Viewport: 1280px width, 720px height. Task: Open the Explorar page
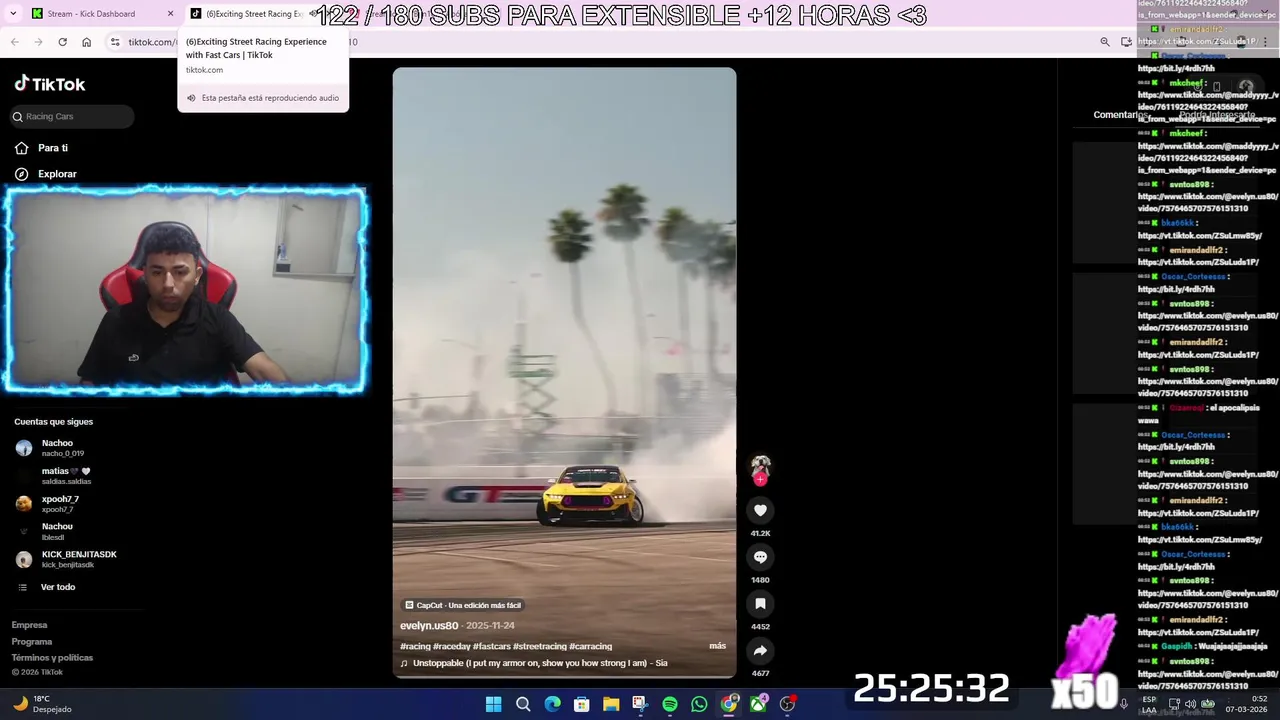click(x=57, y=174)
